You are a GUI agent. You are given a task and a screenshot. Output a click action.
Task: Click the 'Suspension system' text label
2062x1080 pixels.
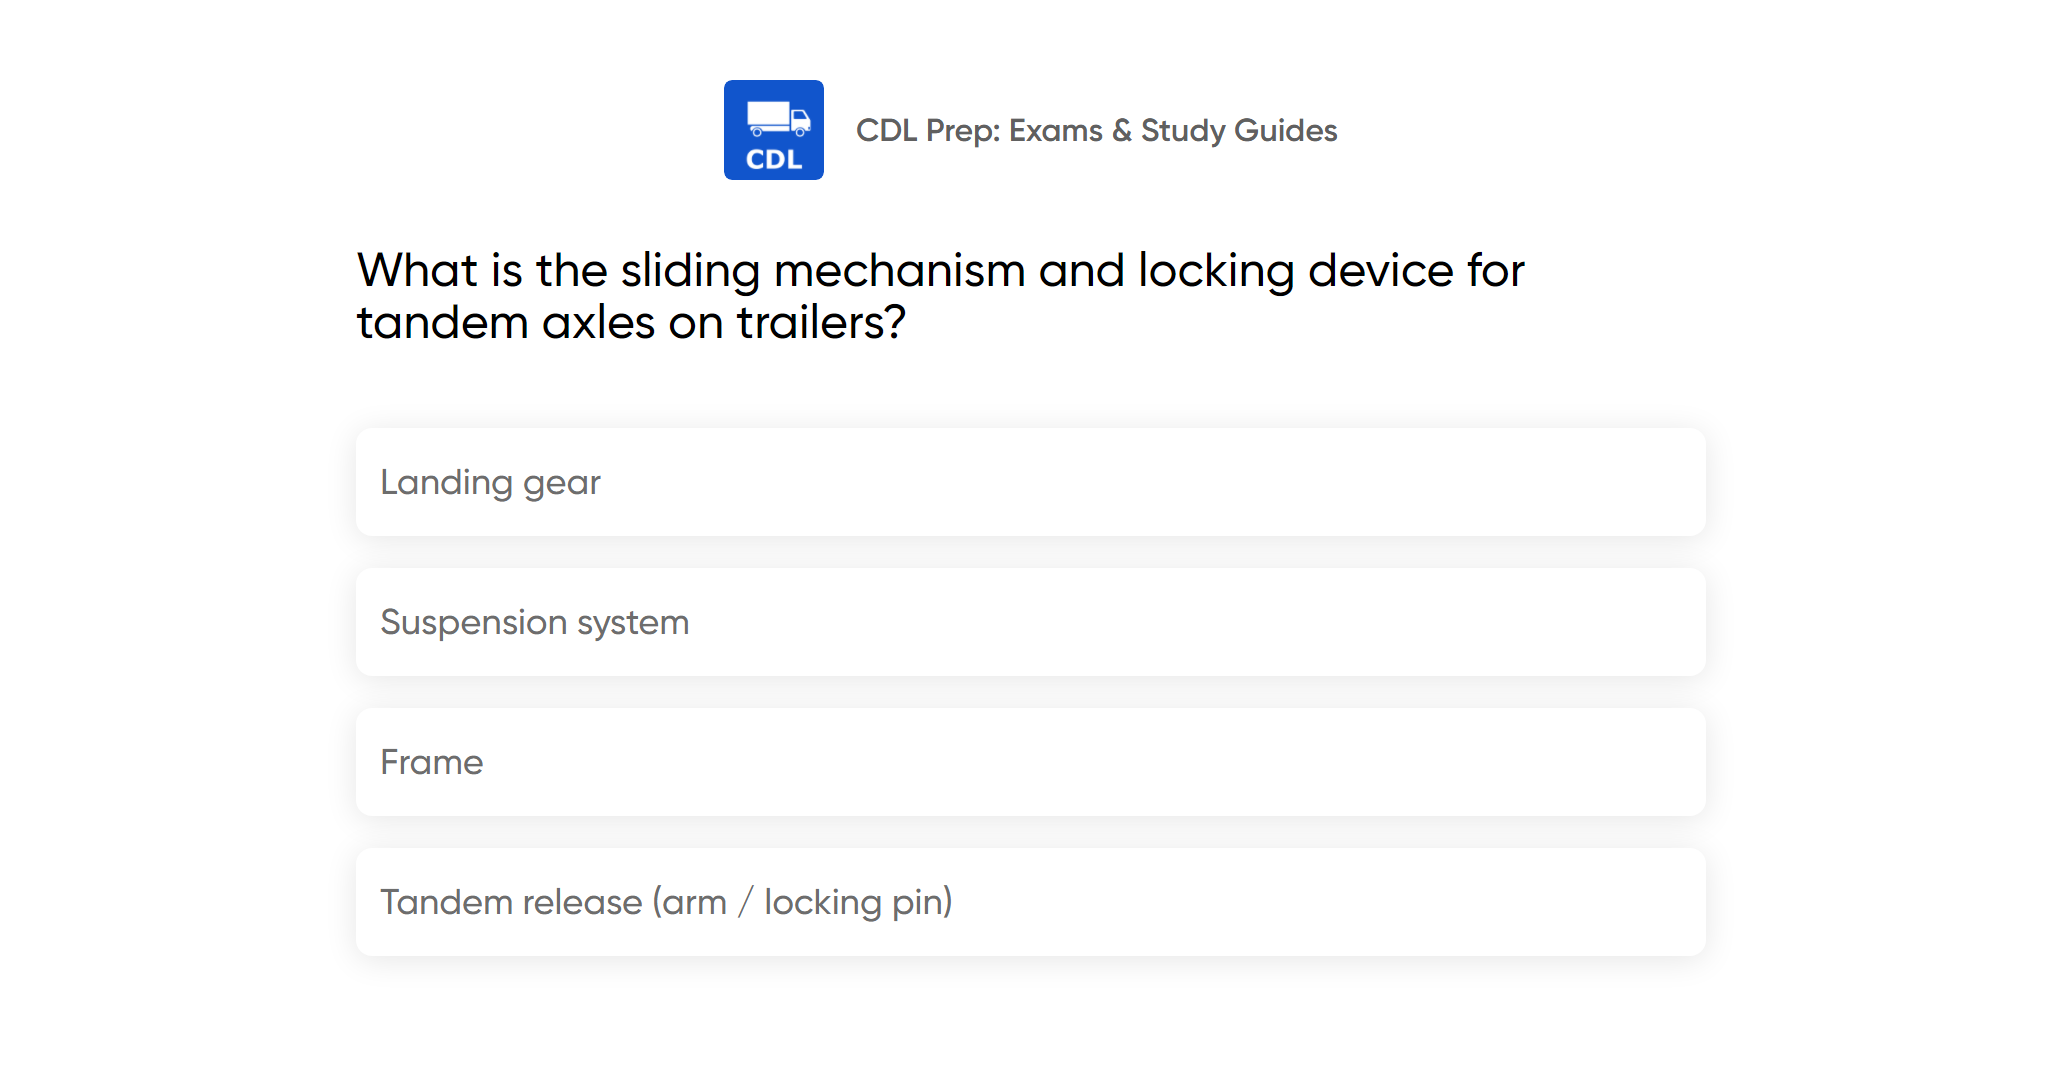[534, 622]
